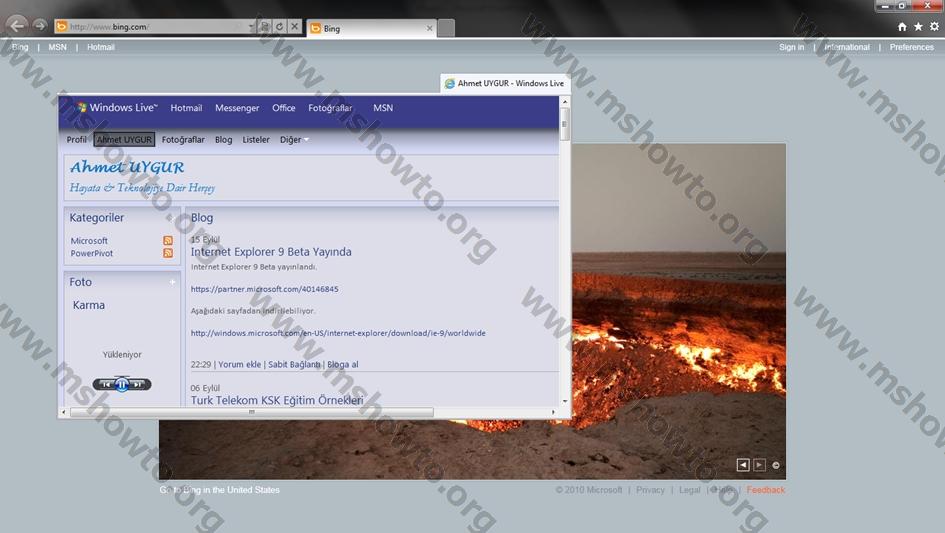Click the Bing favicon in address bar
Image resolution: width=945 pixels, height=533 pixels.
[x=61, y=27]
